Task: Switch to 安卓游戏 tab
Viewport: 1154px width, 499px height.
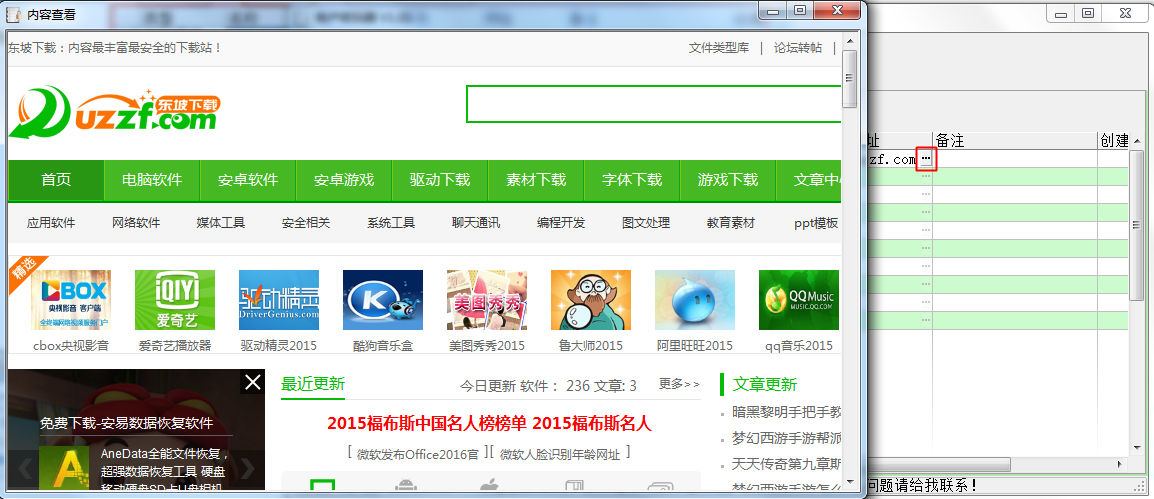Action: [344, 180]
